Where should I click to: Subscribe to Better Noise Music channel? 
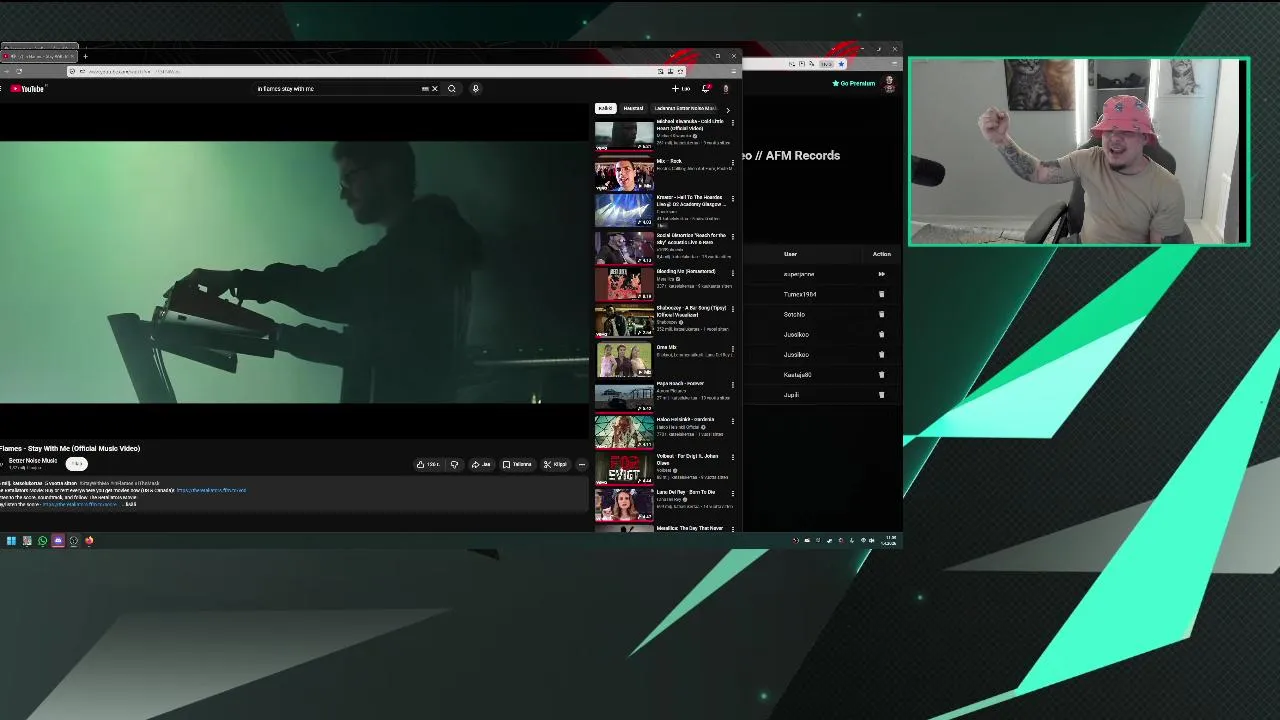(77, 463)
